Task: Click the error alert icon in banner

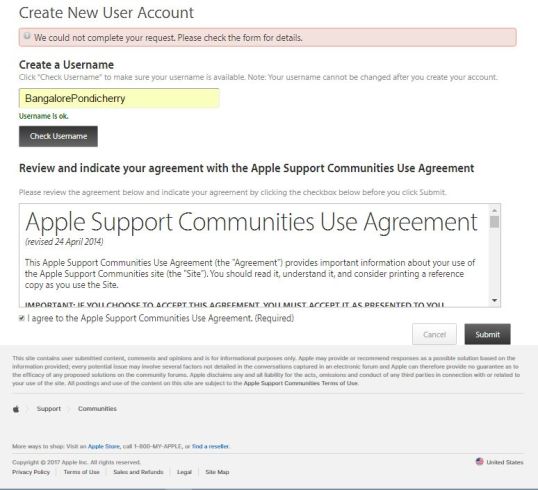Action: pyautogui.click(x=27, y=36)
